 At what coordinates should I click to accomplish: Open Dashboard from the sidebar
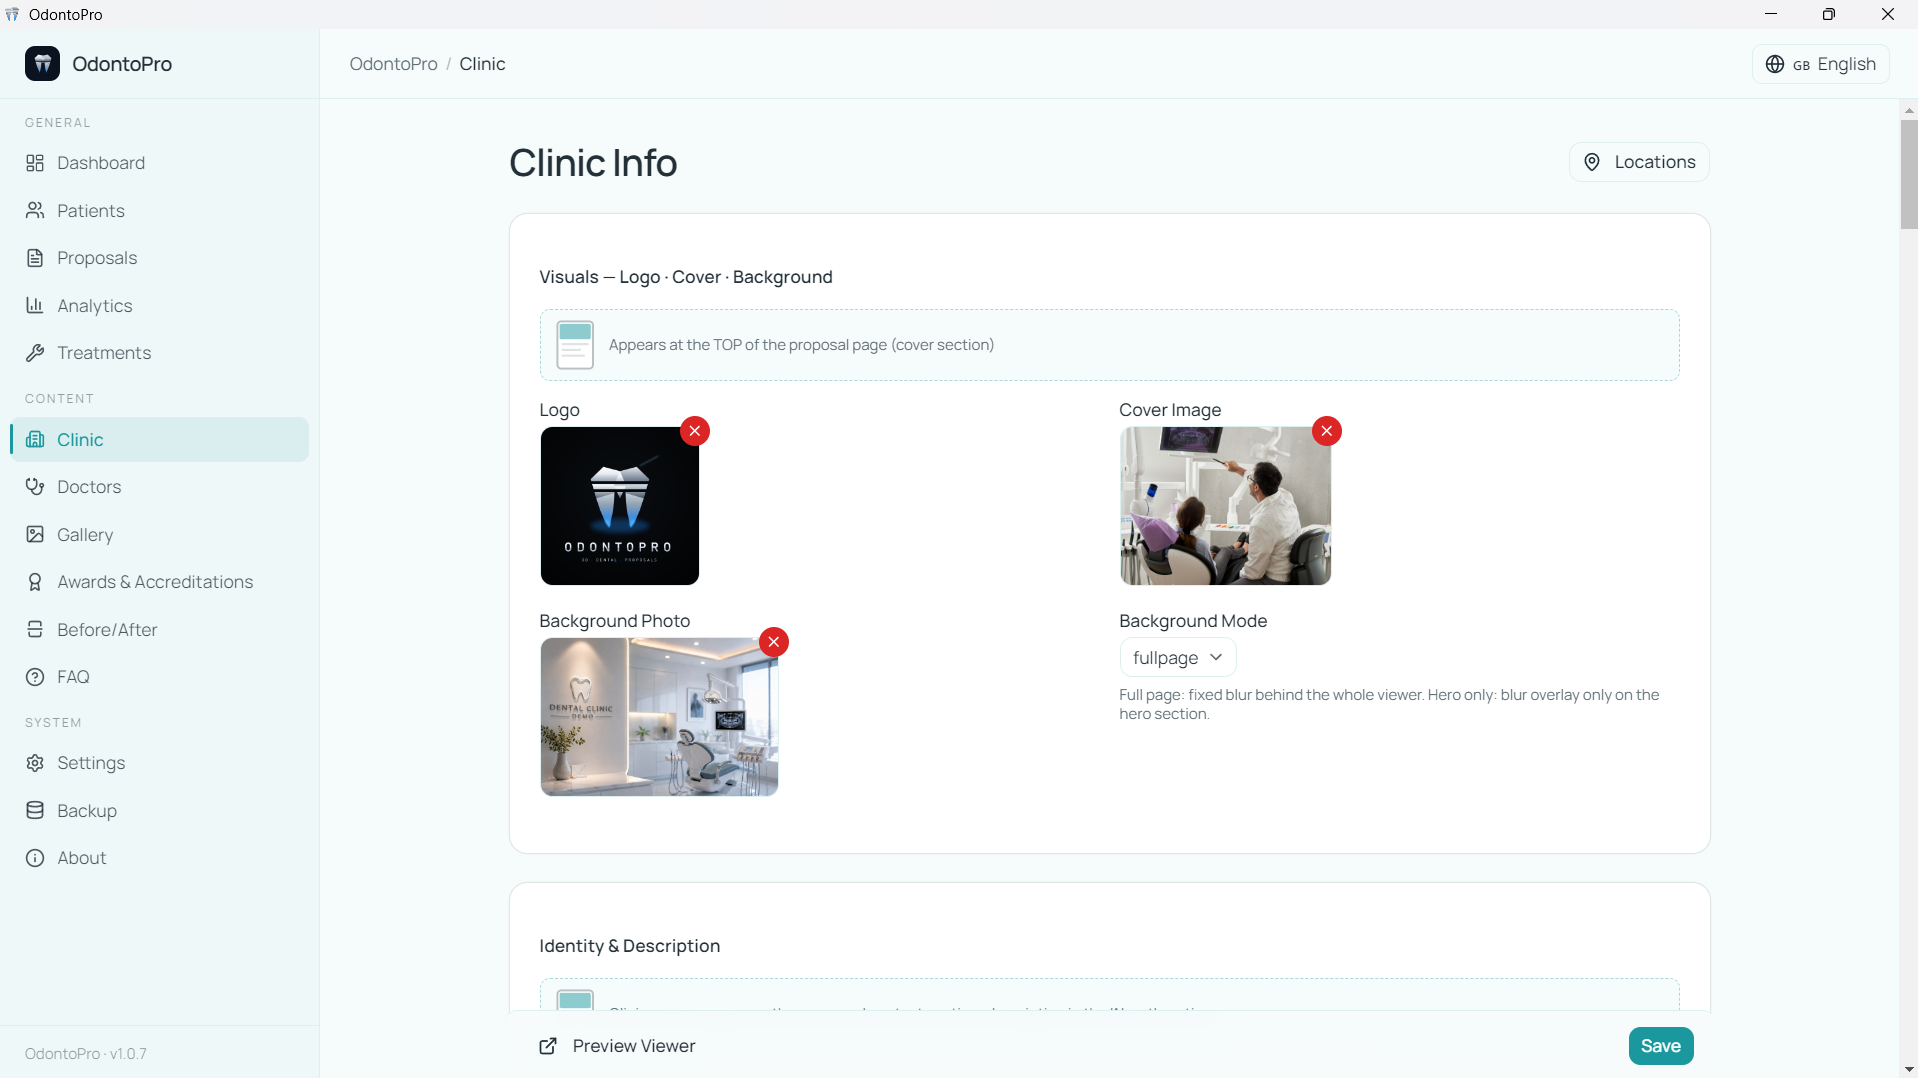pyautogui.click(x=160, y=163)
